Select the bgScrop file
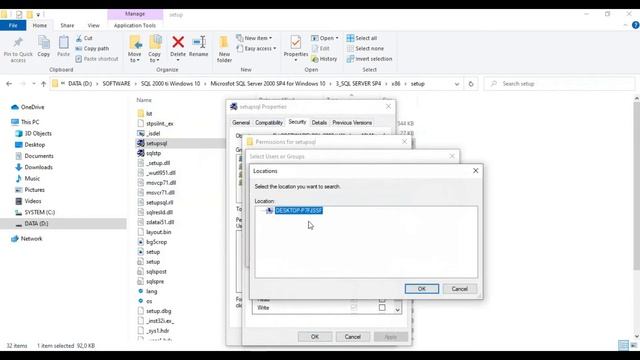 pos(152,242)
